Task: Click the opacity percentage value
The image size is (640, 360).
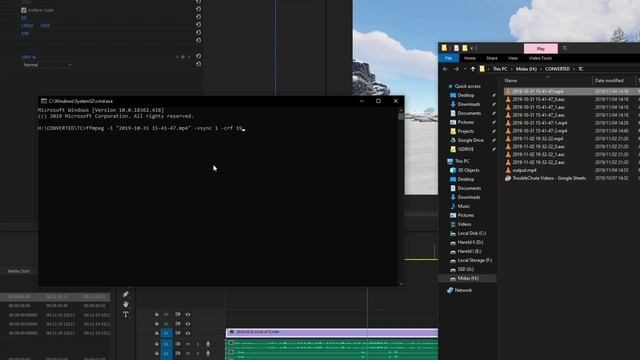Action: pos(29,57)
